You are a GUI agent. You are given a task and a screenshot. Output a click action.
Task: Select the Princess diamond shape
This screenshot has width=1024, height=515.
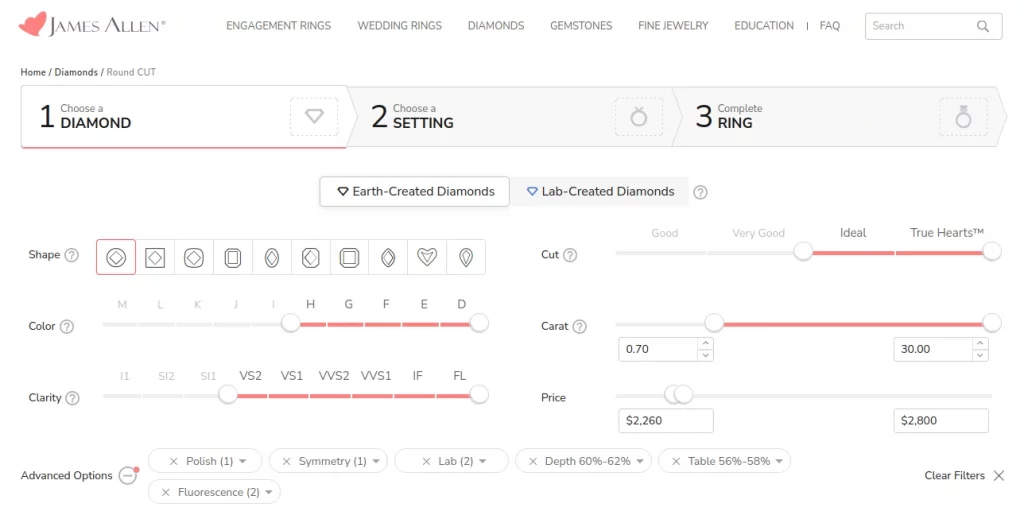[x=155, y=257]
